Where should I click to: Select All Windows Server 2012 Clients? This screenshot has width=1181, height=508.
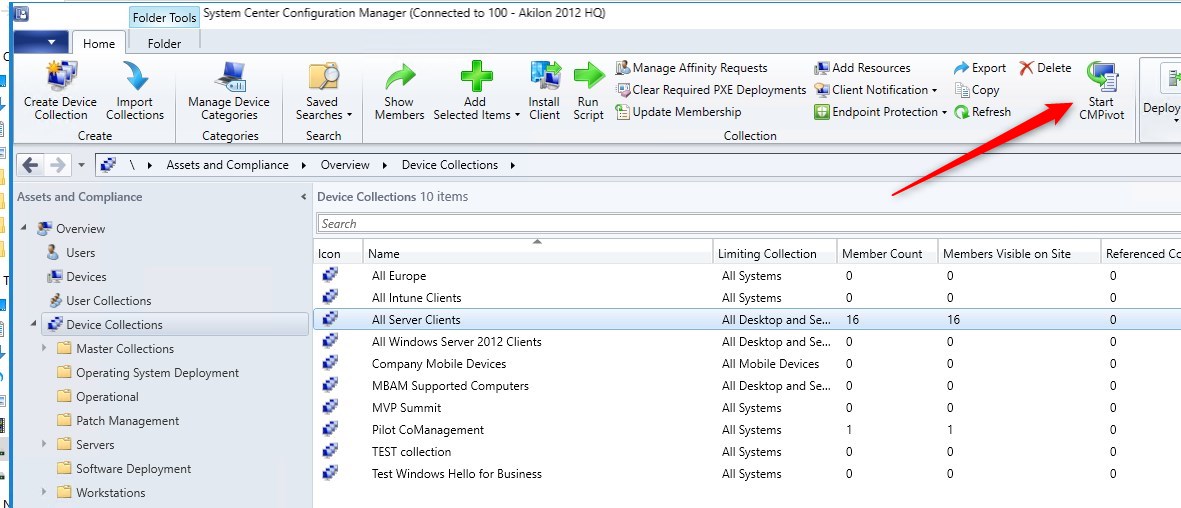coord(747,341)
